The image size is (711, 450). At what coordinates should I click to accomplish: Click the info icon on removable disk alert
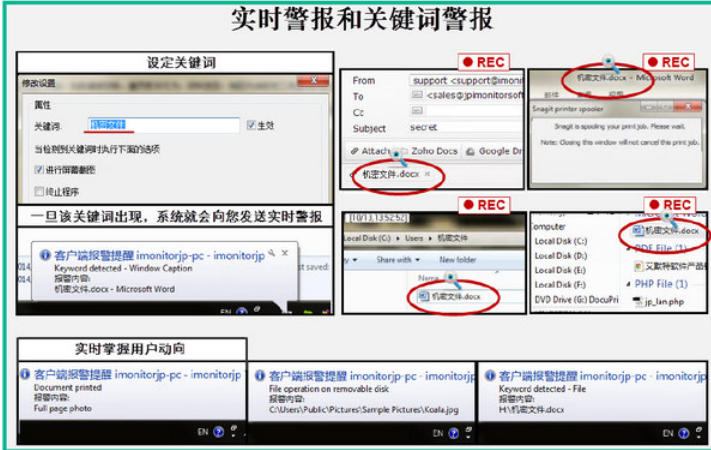coord(259,373)
